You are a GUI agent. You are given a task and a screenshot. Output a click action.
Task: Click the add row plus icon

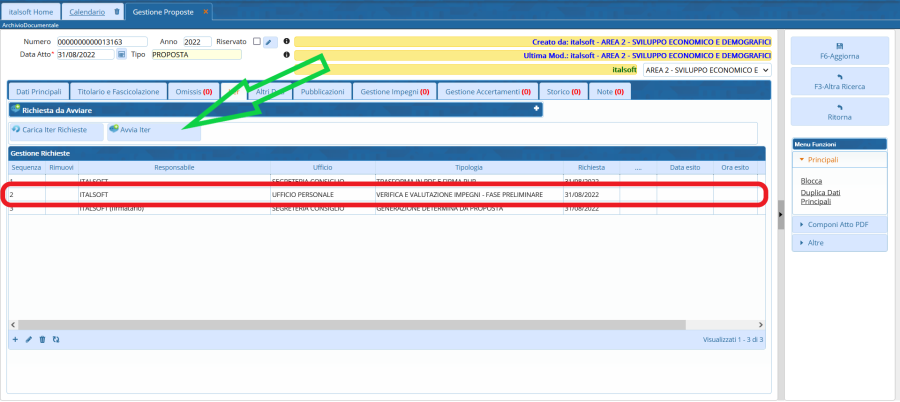tap(15, 340)
